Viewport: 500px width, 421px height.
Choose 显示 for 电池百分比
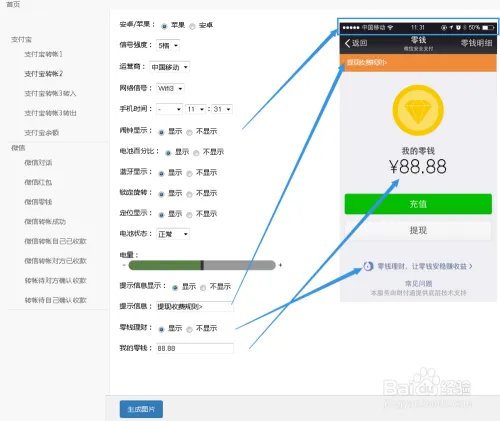(168, 153)
